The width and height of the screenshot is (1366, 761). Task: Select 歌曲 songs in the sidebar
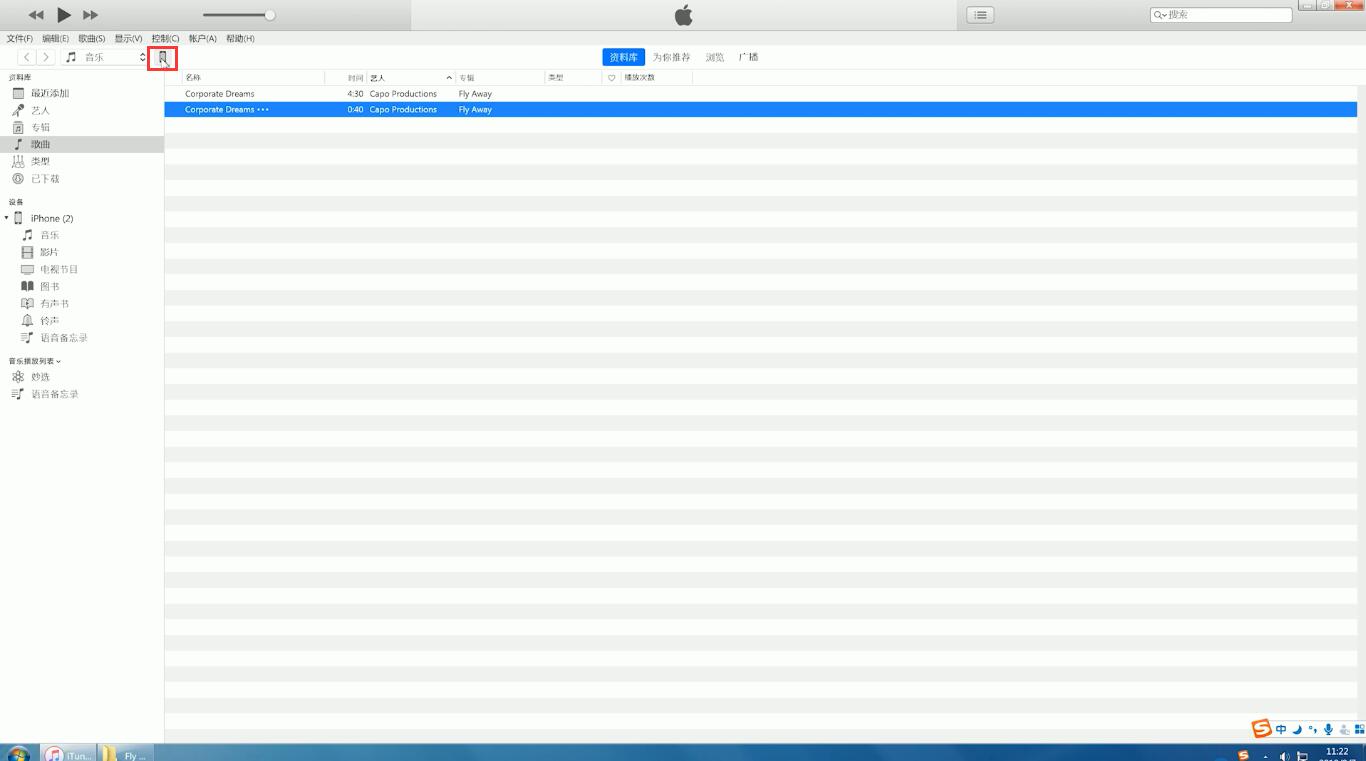pyautogui.click(x=82, y=144)
